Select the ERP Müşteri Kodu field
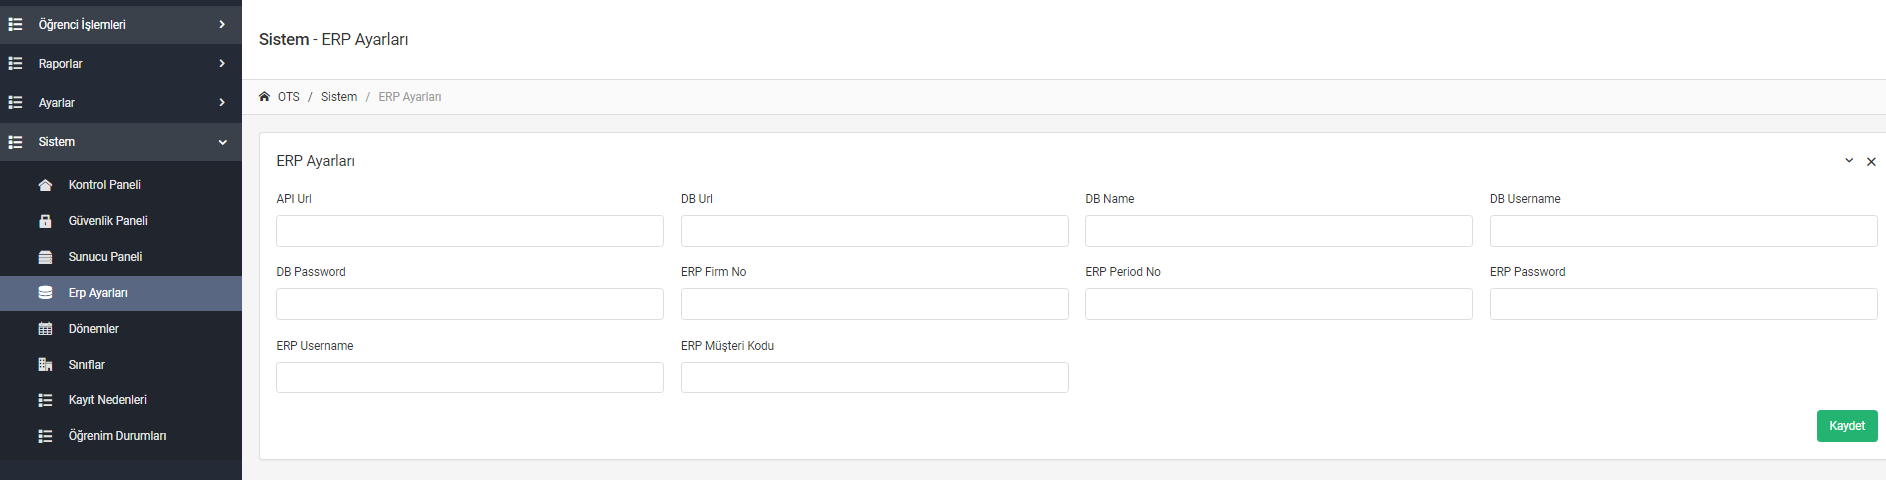 pyautogui.click(x=875, y=377)
